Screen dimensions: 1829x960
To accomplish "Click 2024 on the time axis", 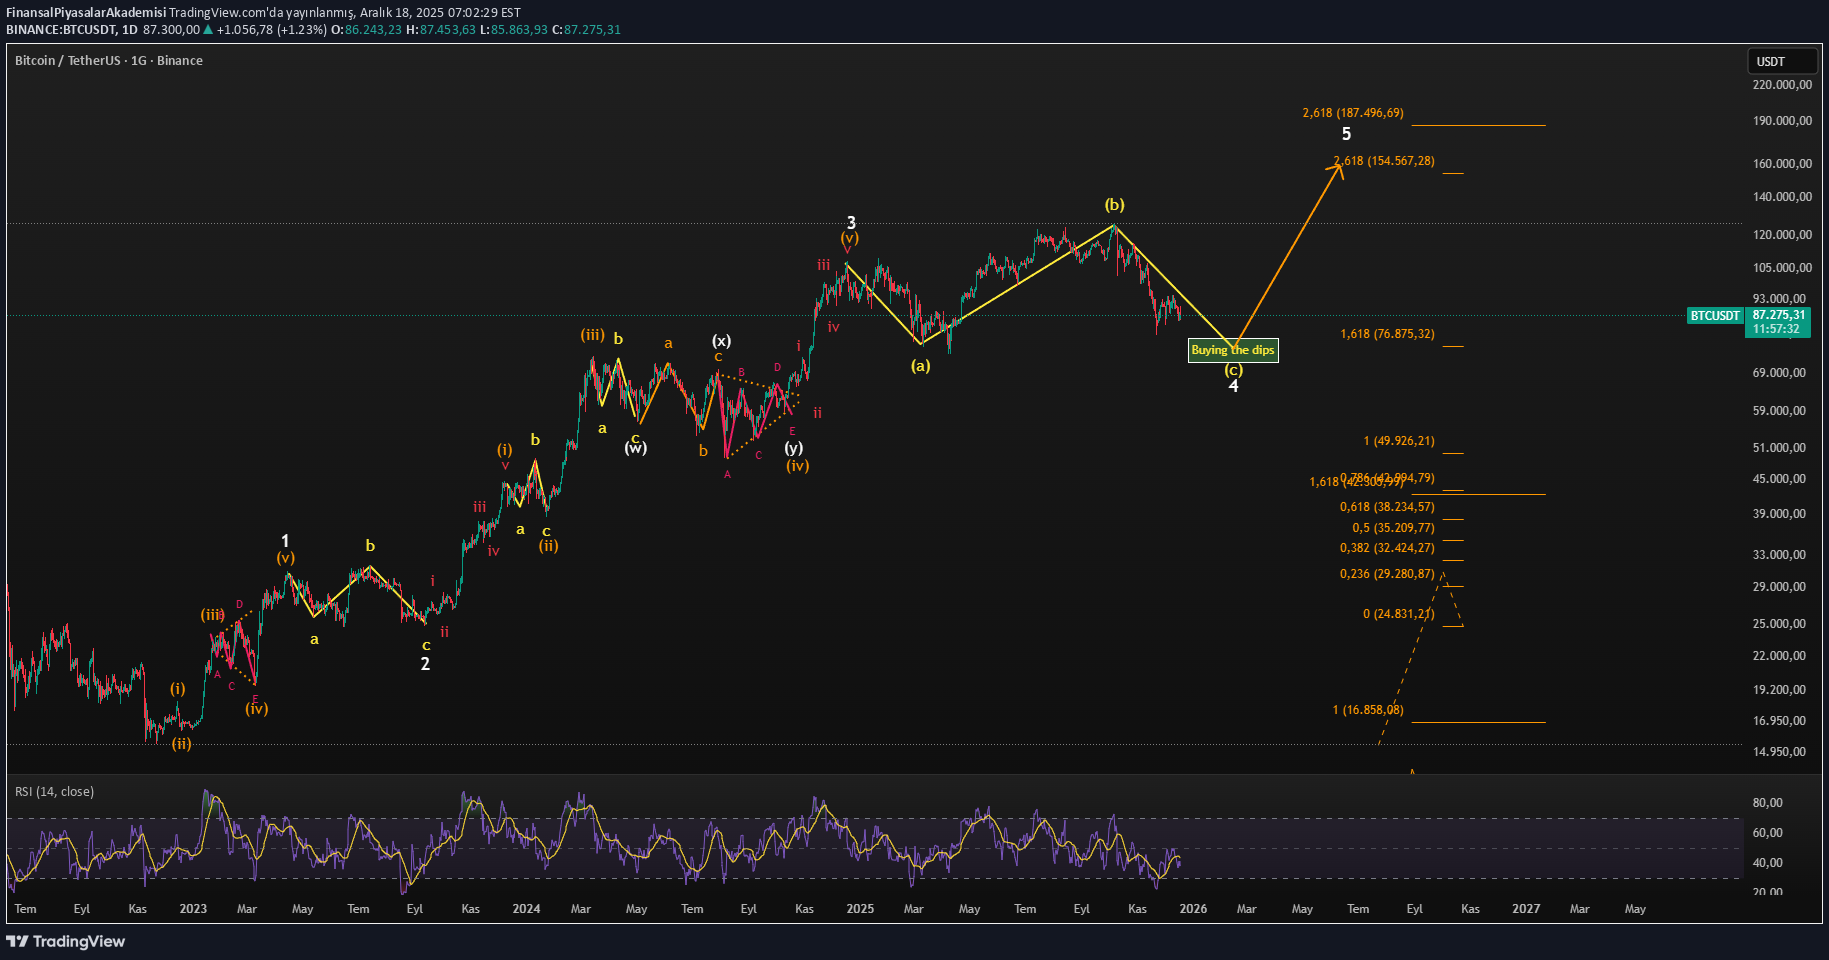I will pos(526,909).
